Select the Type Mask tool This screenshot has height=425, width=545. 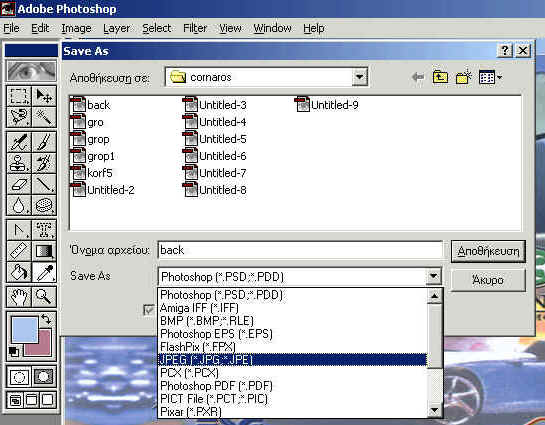pos(44,230)
